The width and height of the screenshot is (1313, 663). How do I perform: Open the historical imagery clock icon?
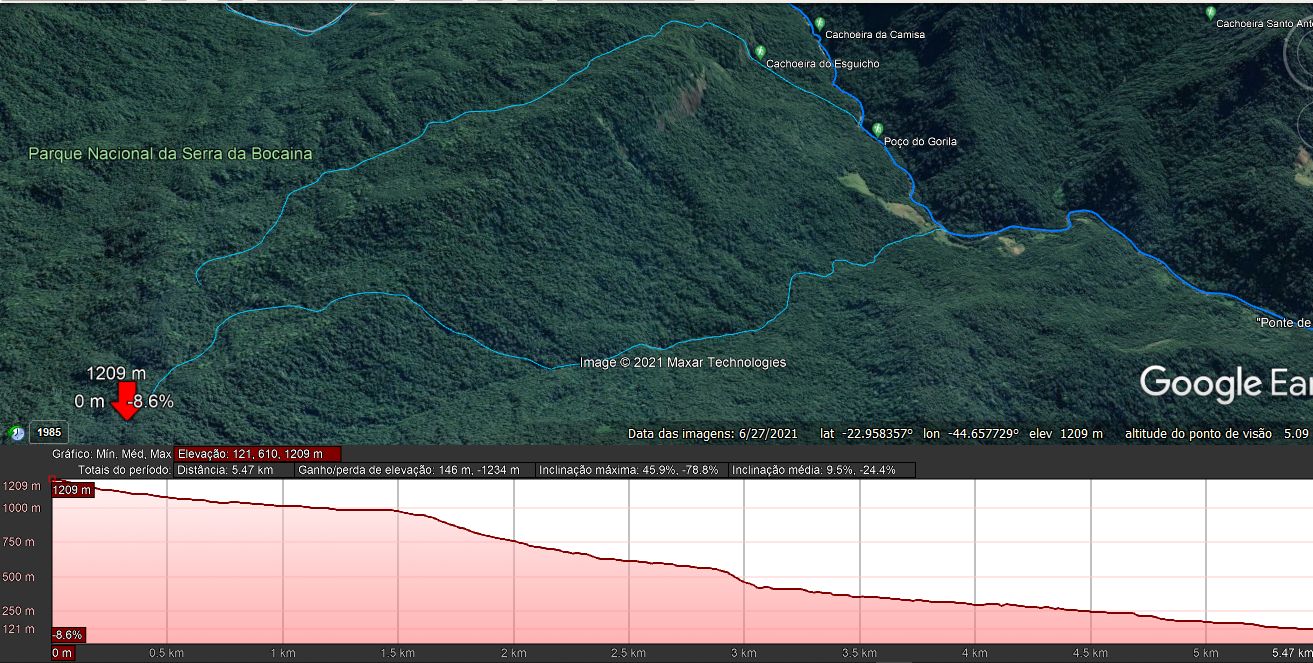click(x=16, y=433)
